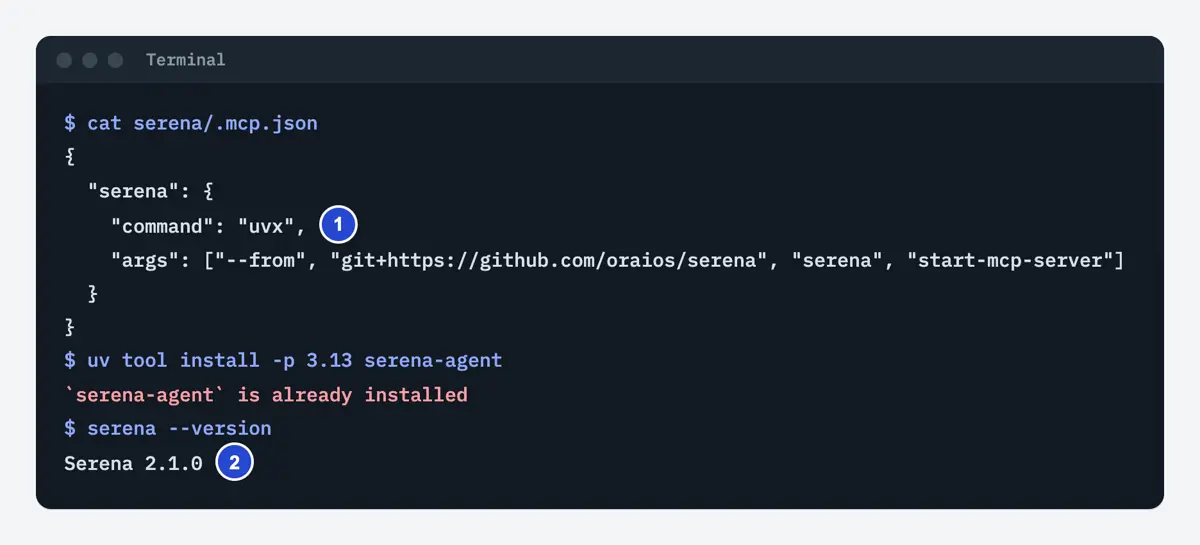Click the cat serena/.mcp.json command
This screenshot has height=545, width=1200.
[202, 124]
